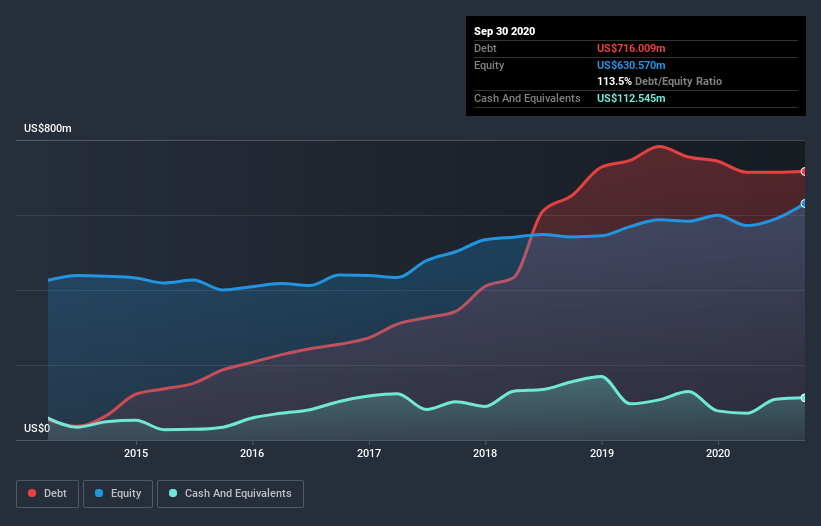Click the Debt label in tooltip
Viewport: 821px width, 526px height.
click(x=485, y=48)
